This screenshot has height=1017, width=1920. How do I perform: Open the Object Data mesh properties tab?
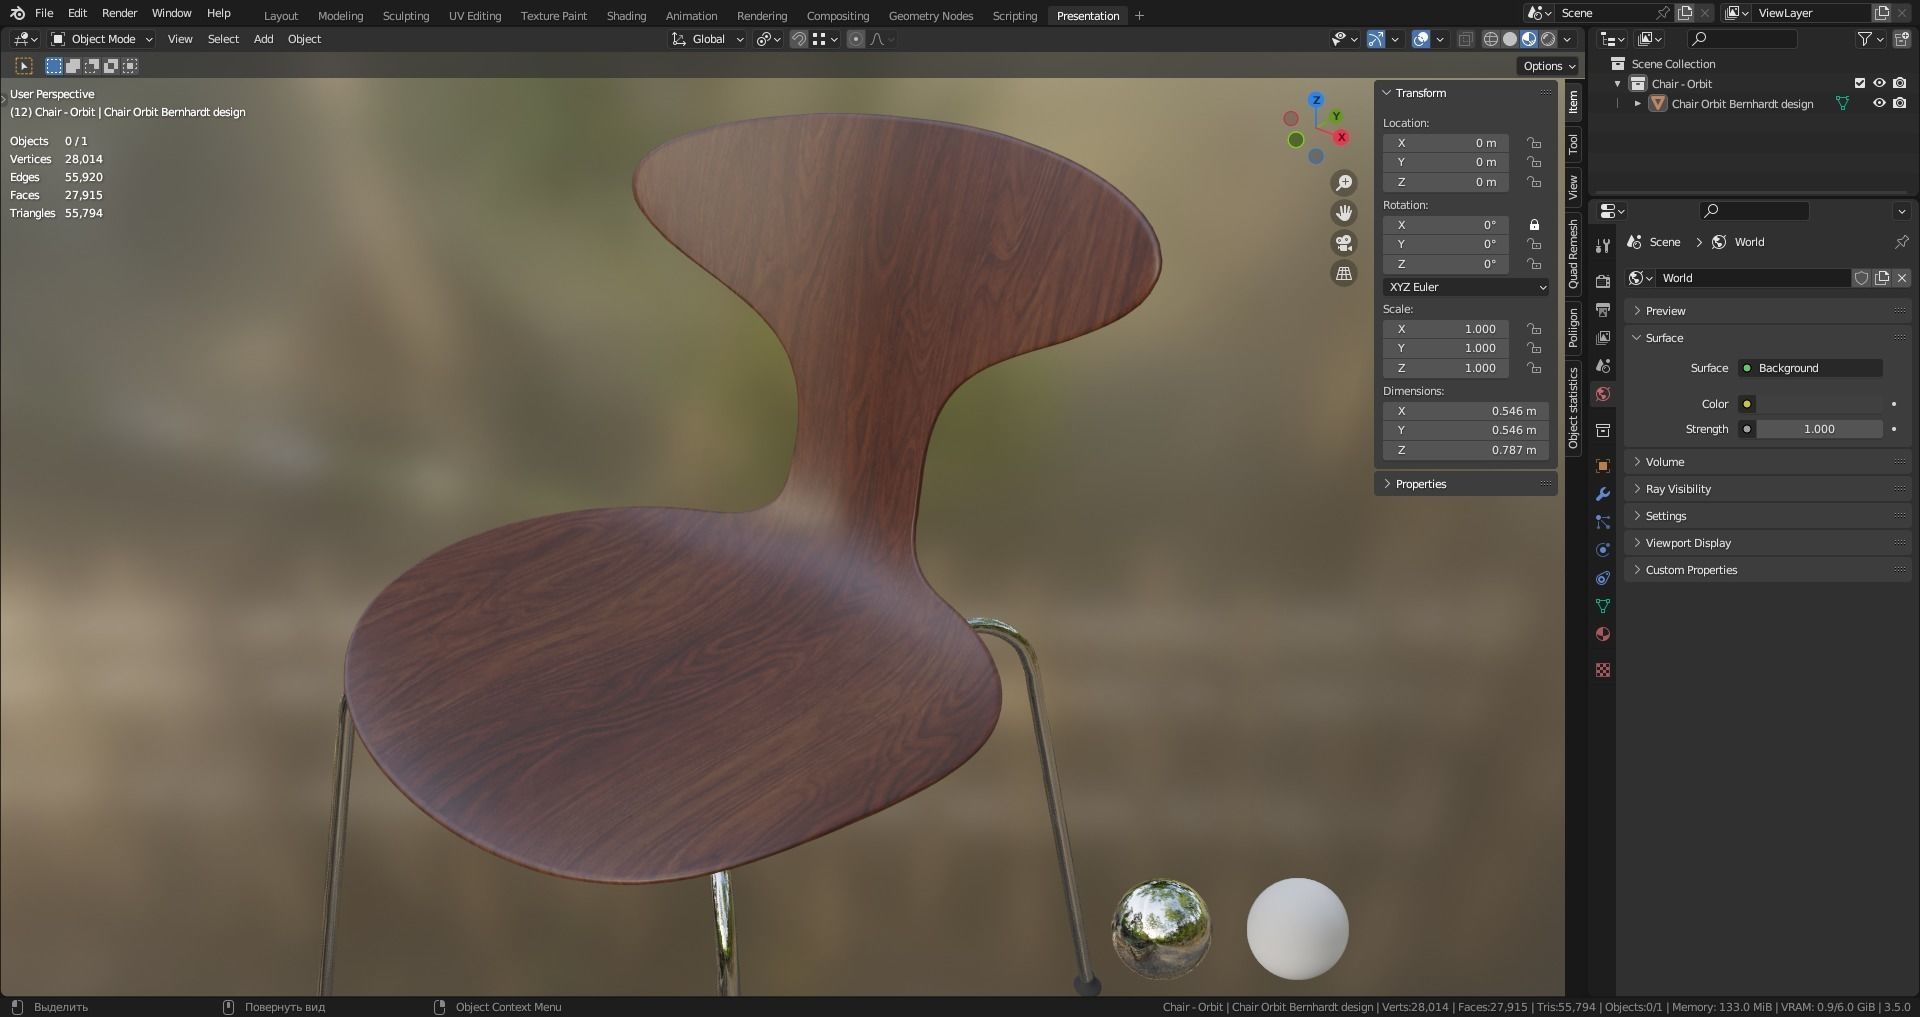[1603, 606]
